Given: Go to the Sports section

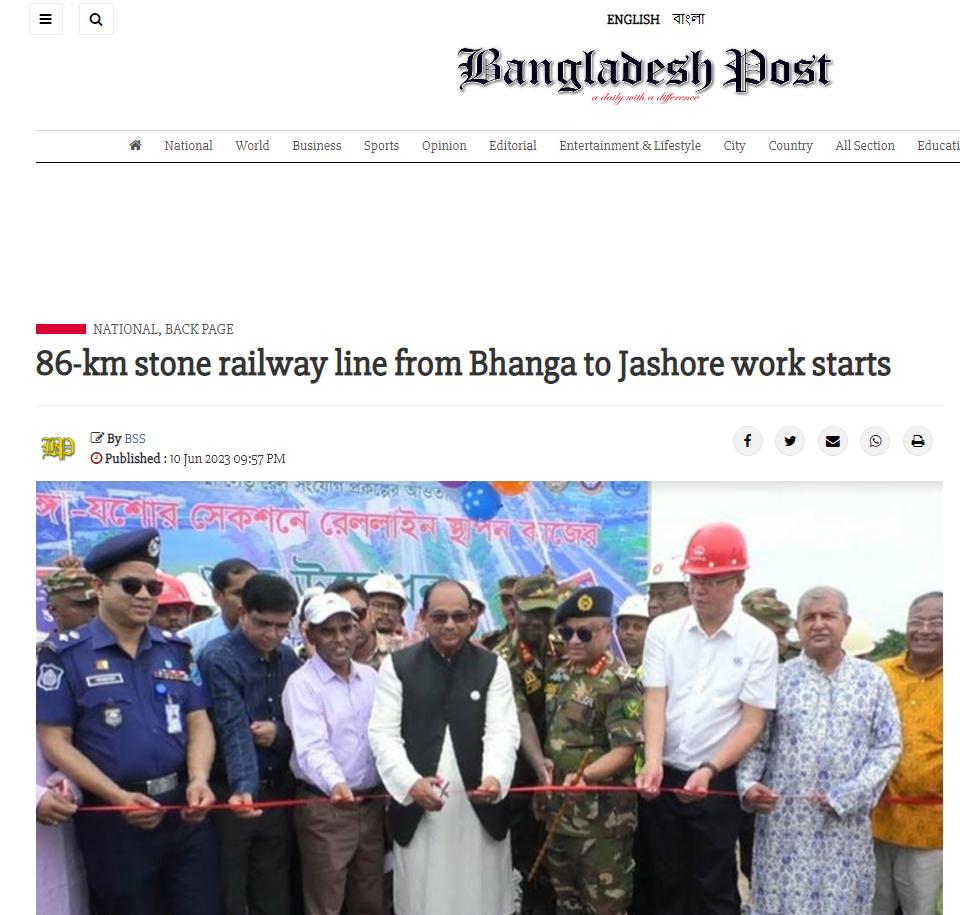Looking at the screenshot, I should 381,146.
